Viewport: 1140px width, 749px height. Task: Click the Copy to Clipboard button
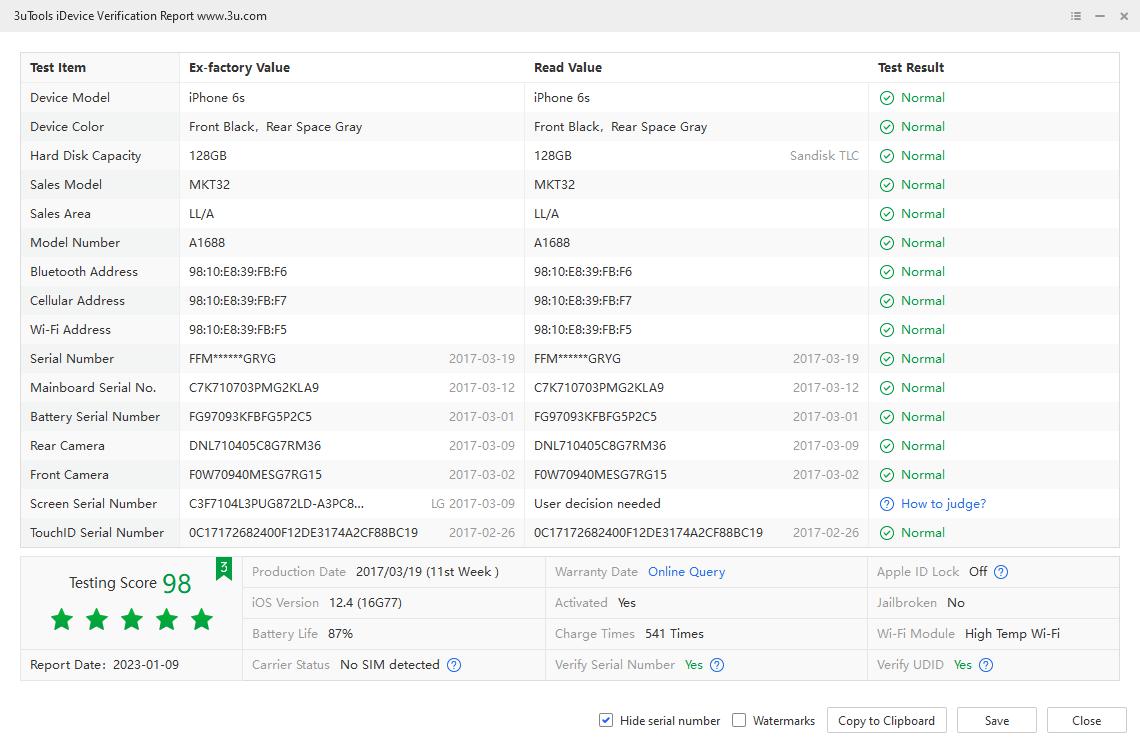(x=886, y=721)
